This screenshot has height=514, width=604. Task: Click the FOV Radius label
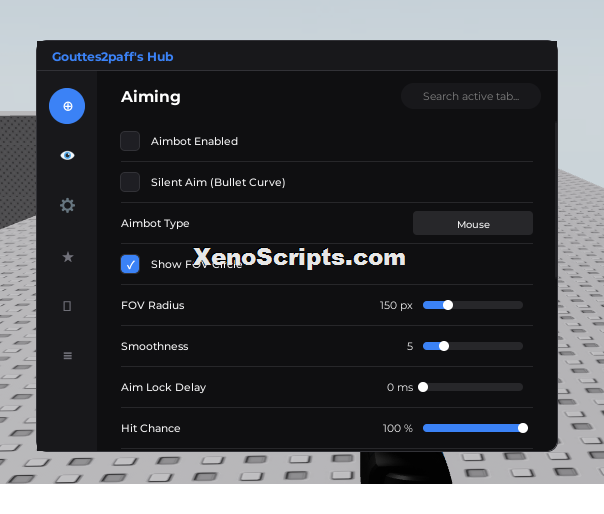coord(153,305)
